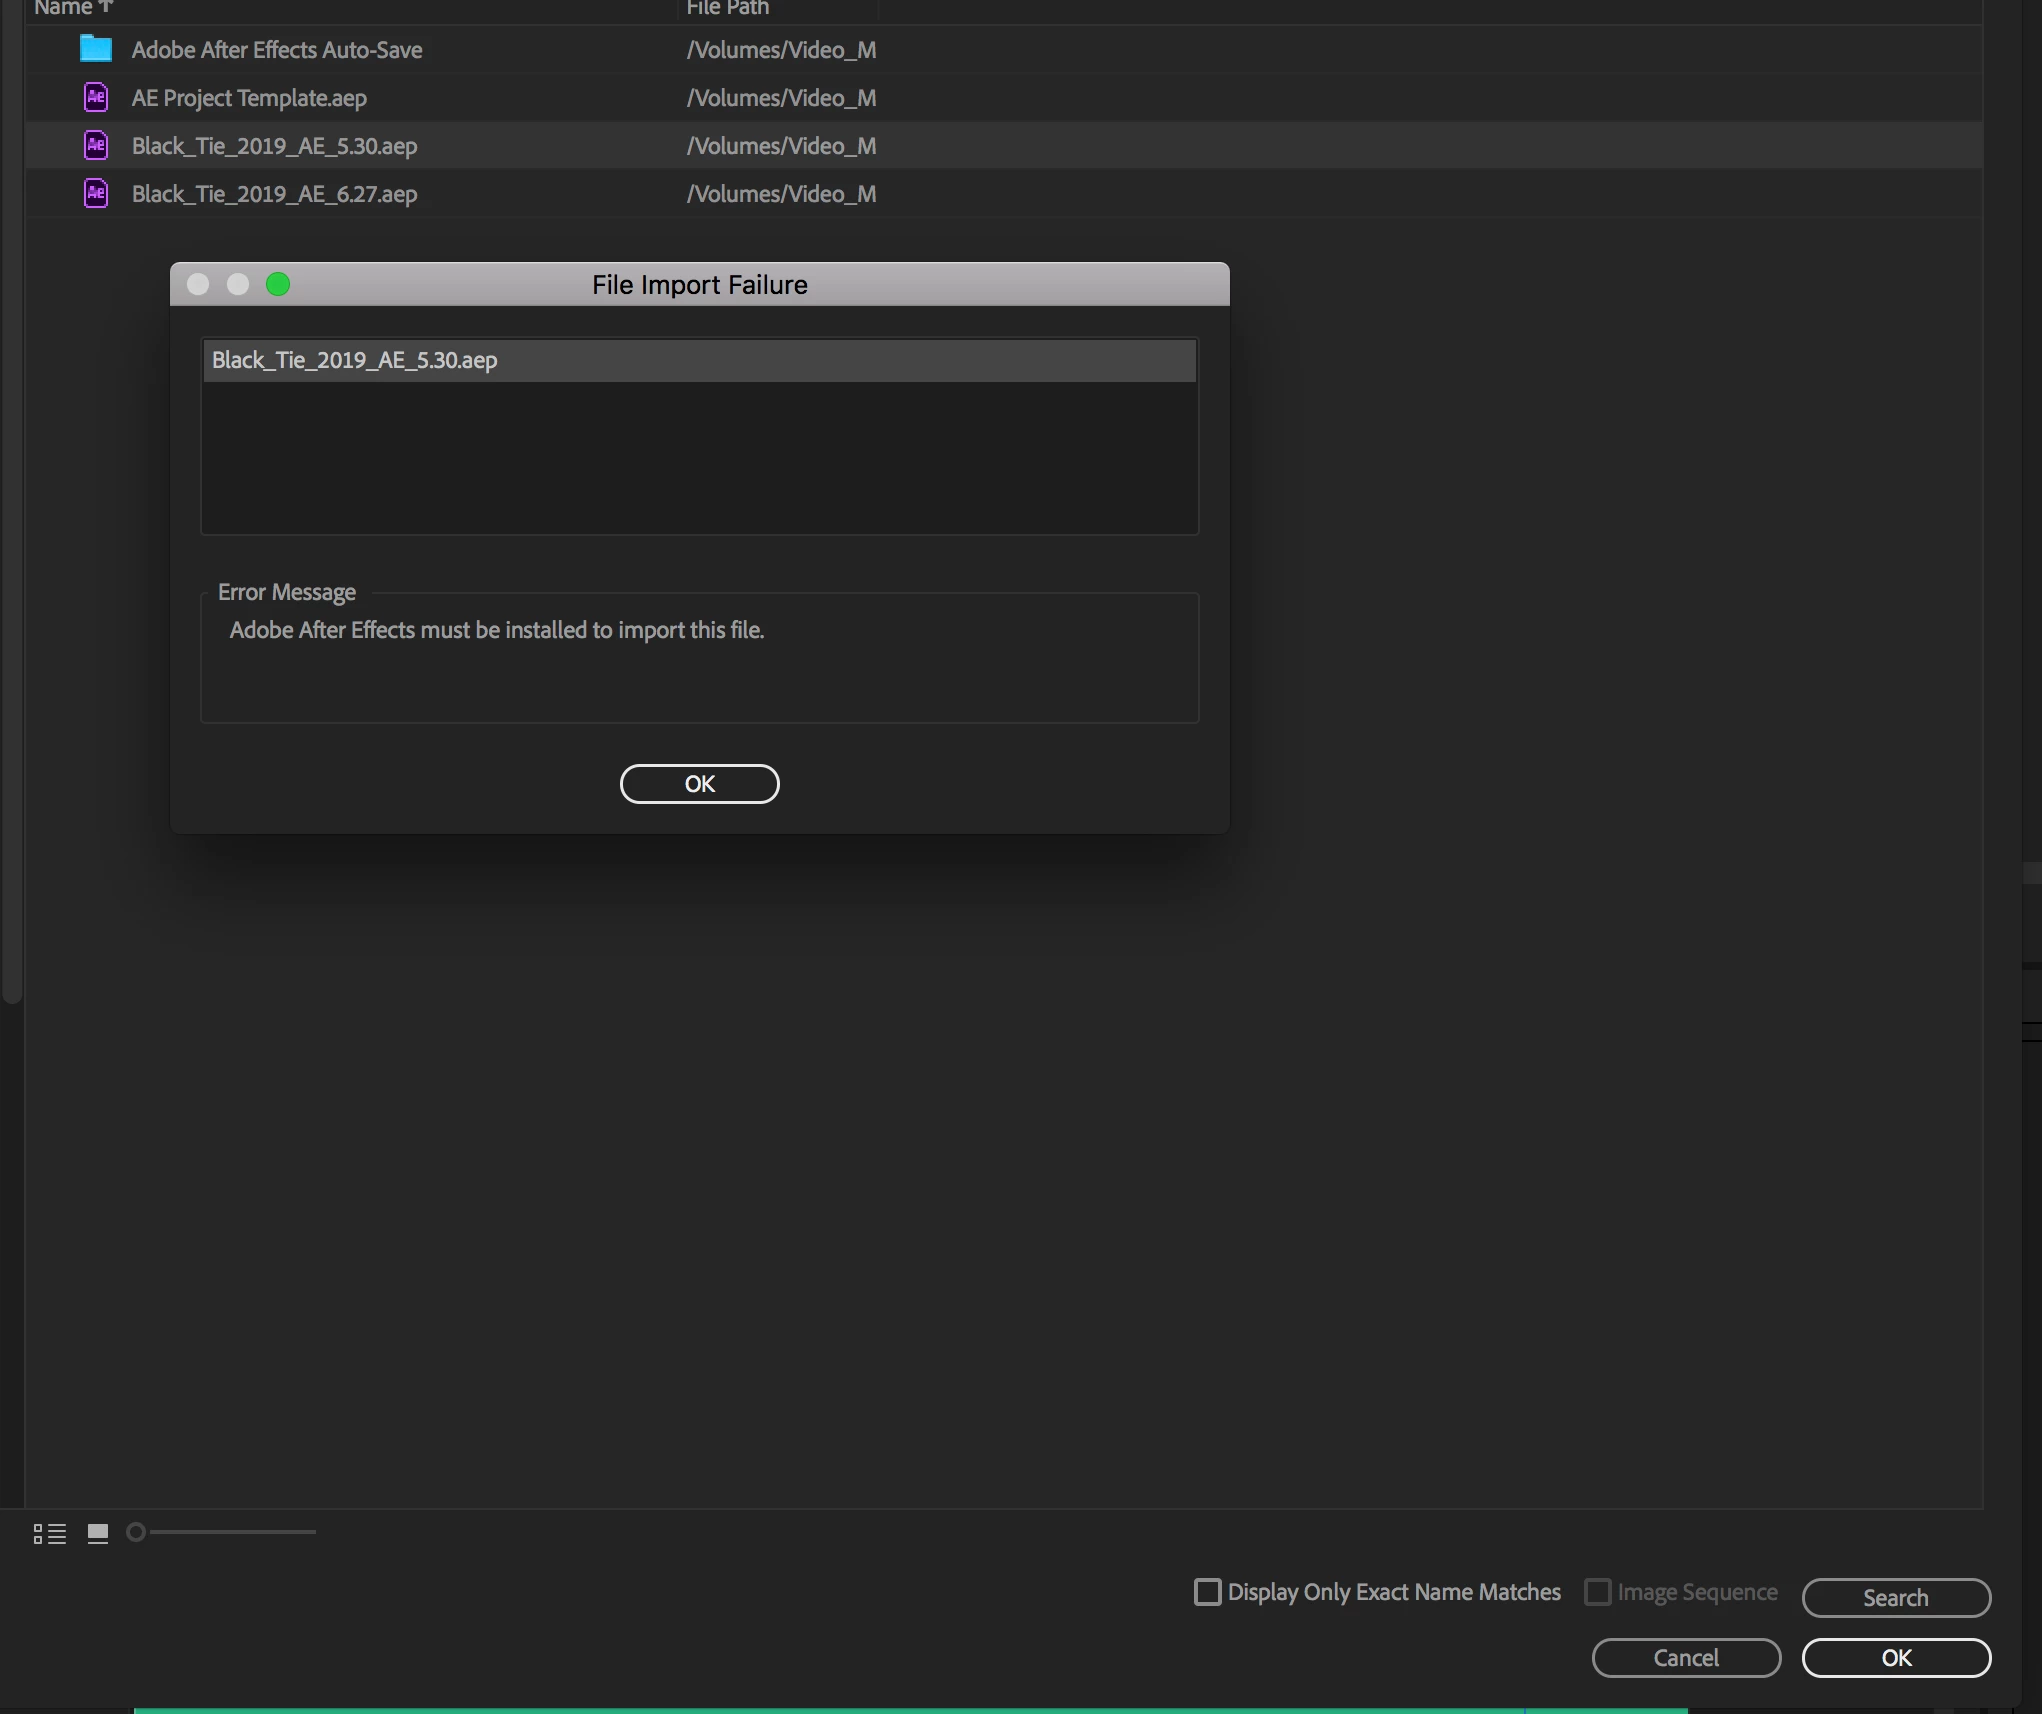Switch to list view icon
Image resolution: width=2042 pixels, height=1714 pixels.
point(50,1533)
